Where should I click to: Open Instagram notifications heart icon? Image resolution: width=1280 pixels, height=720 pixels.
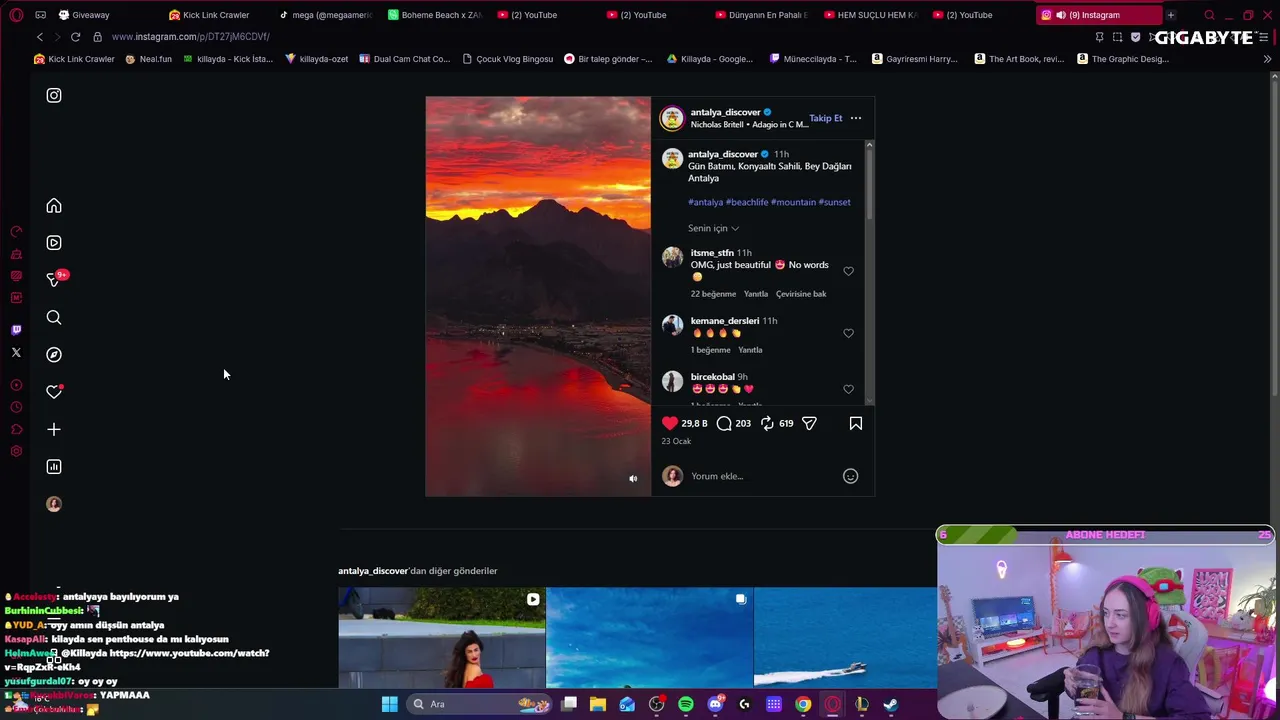54,392
